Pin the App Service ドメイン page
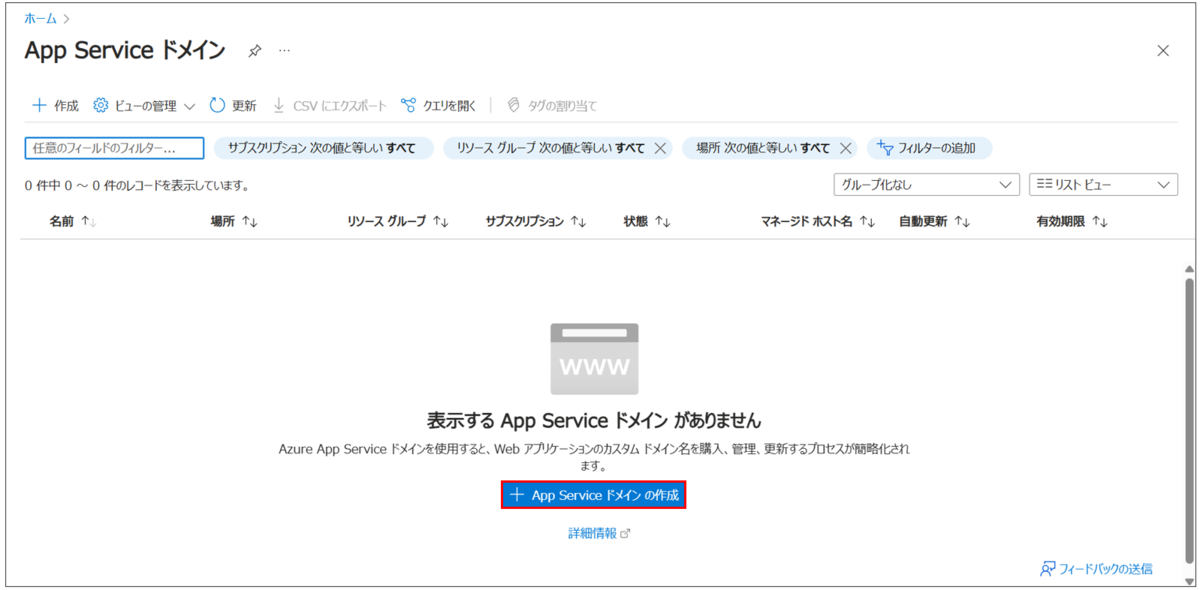 (255, 51)
